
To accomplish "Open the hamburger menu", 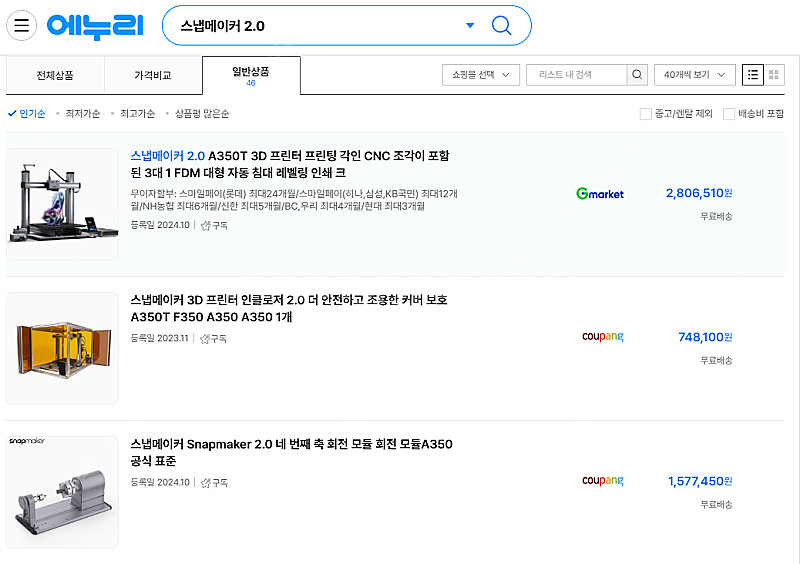I will [21, 25].
